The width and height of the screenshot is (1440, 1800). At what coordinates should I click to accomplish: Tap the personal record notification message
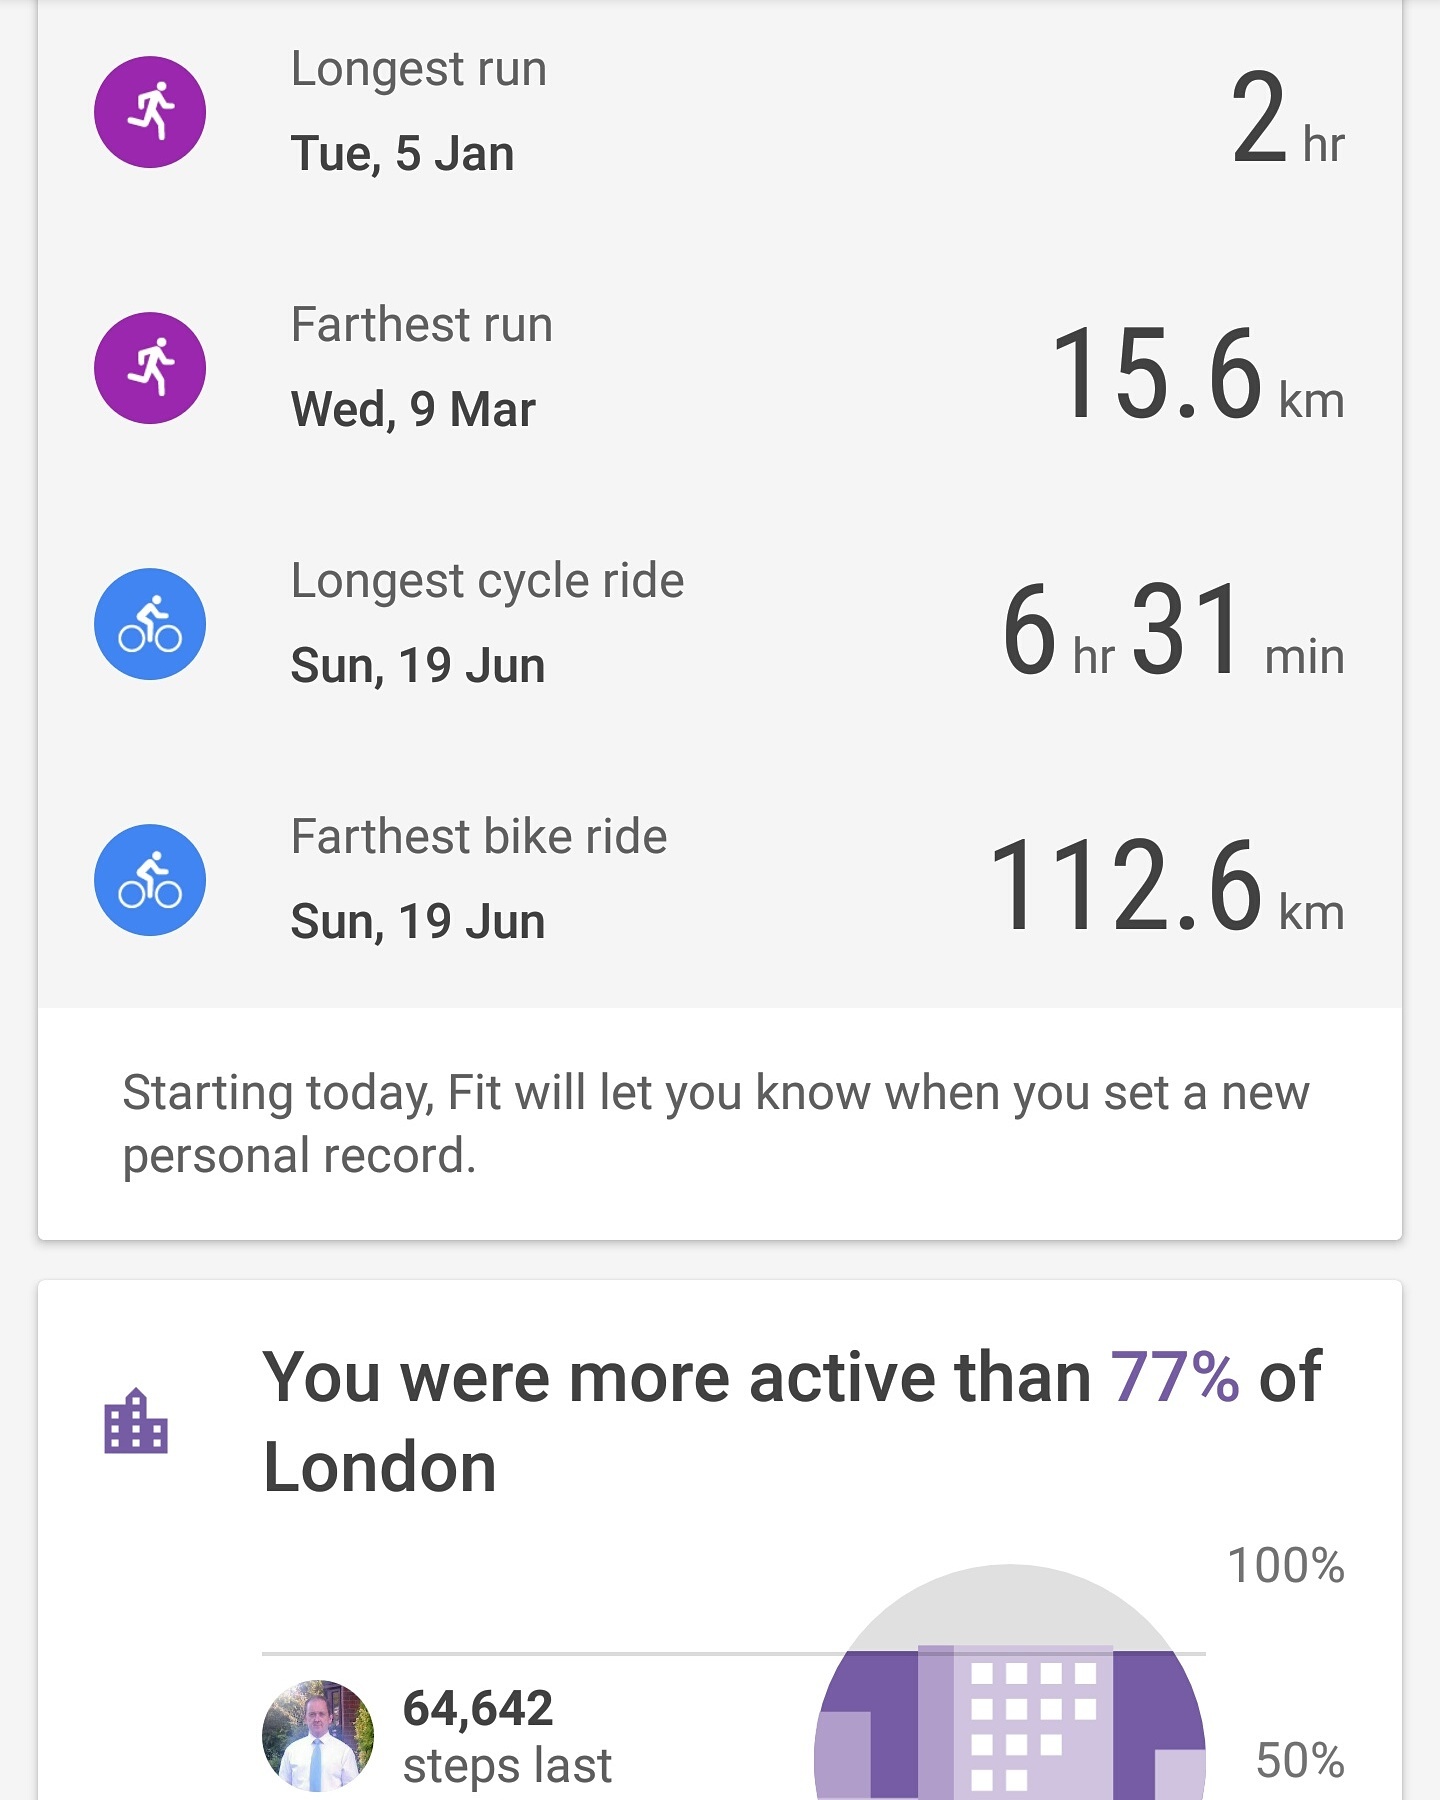tap(716, 1124)
